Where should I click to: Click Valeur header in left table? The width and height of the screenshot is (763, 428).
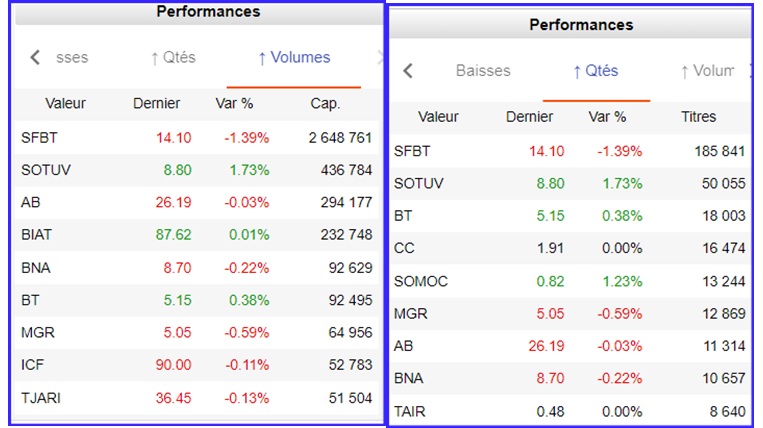pos(66,103)
